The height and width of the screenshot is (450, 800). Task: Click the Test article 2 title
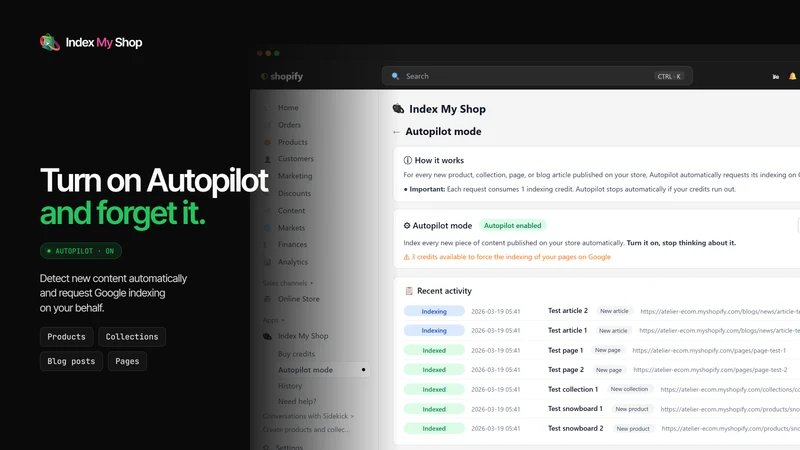(567, 311)
